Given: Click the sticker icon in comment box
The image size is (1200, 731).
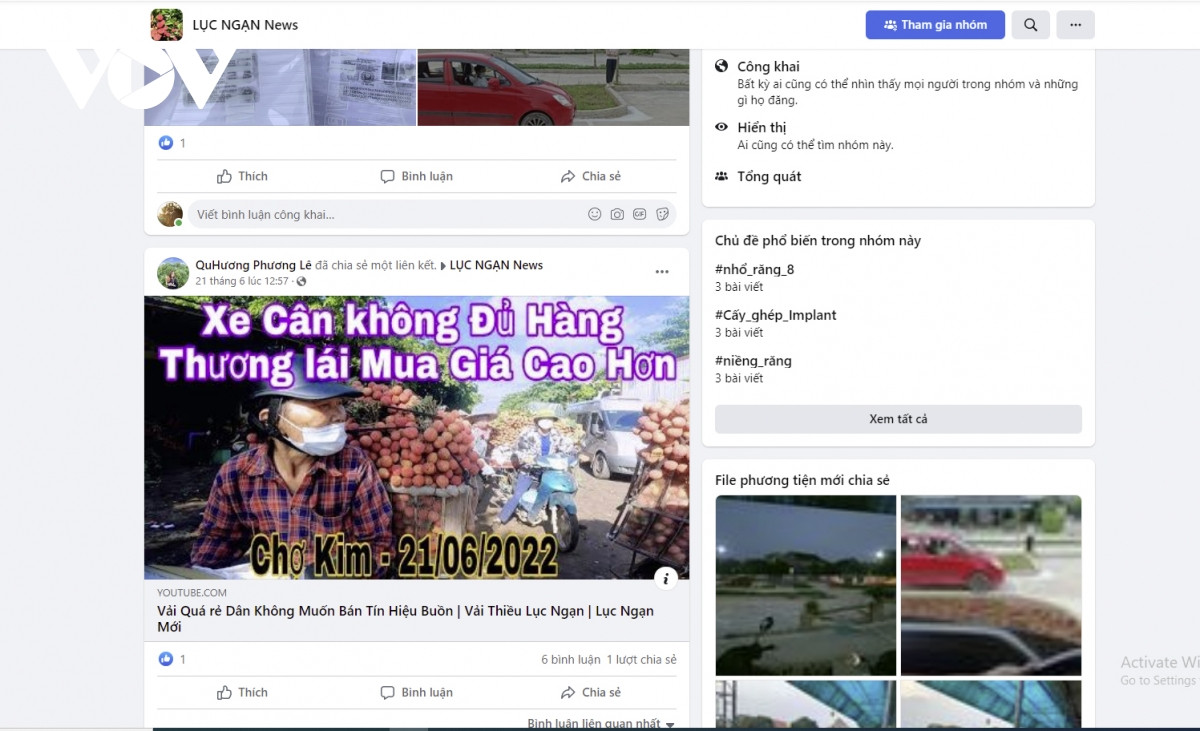Looking at the screenshot, I should [662, 214].
